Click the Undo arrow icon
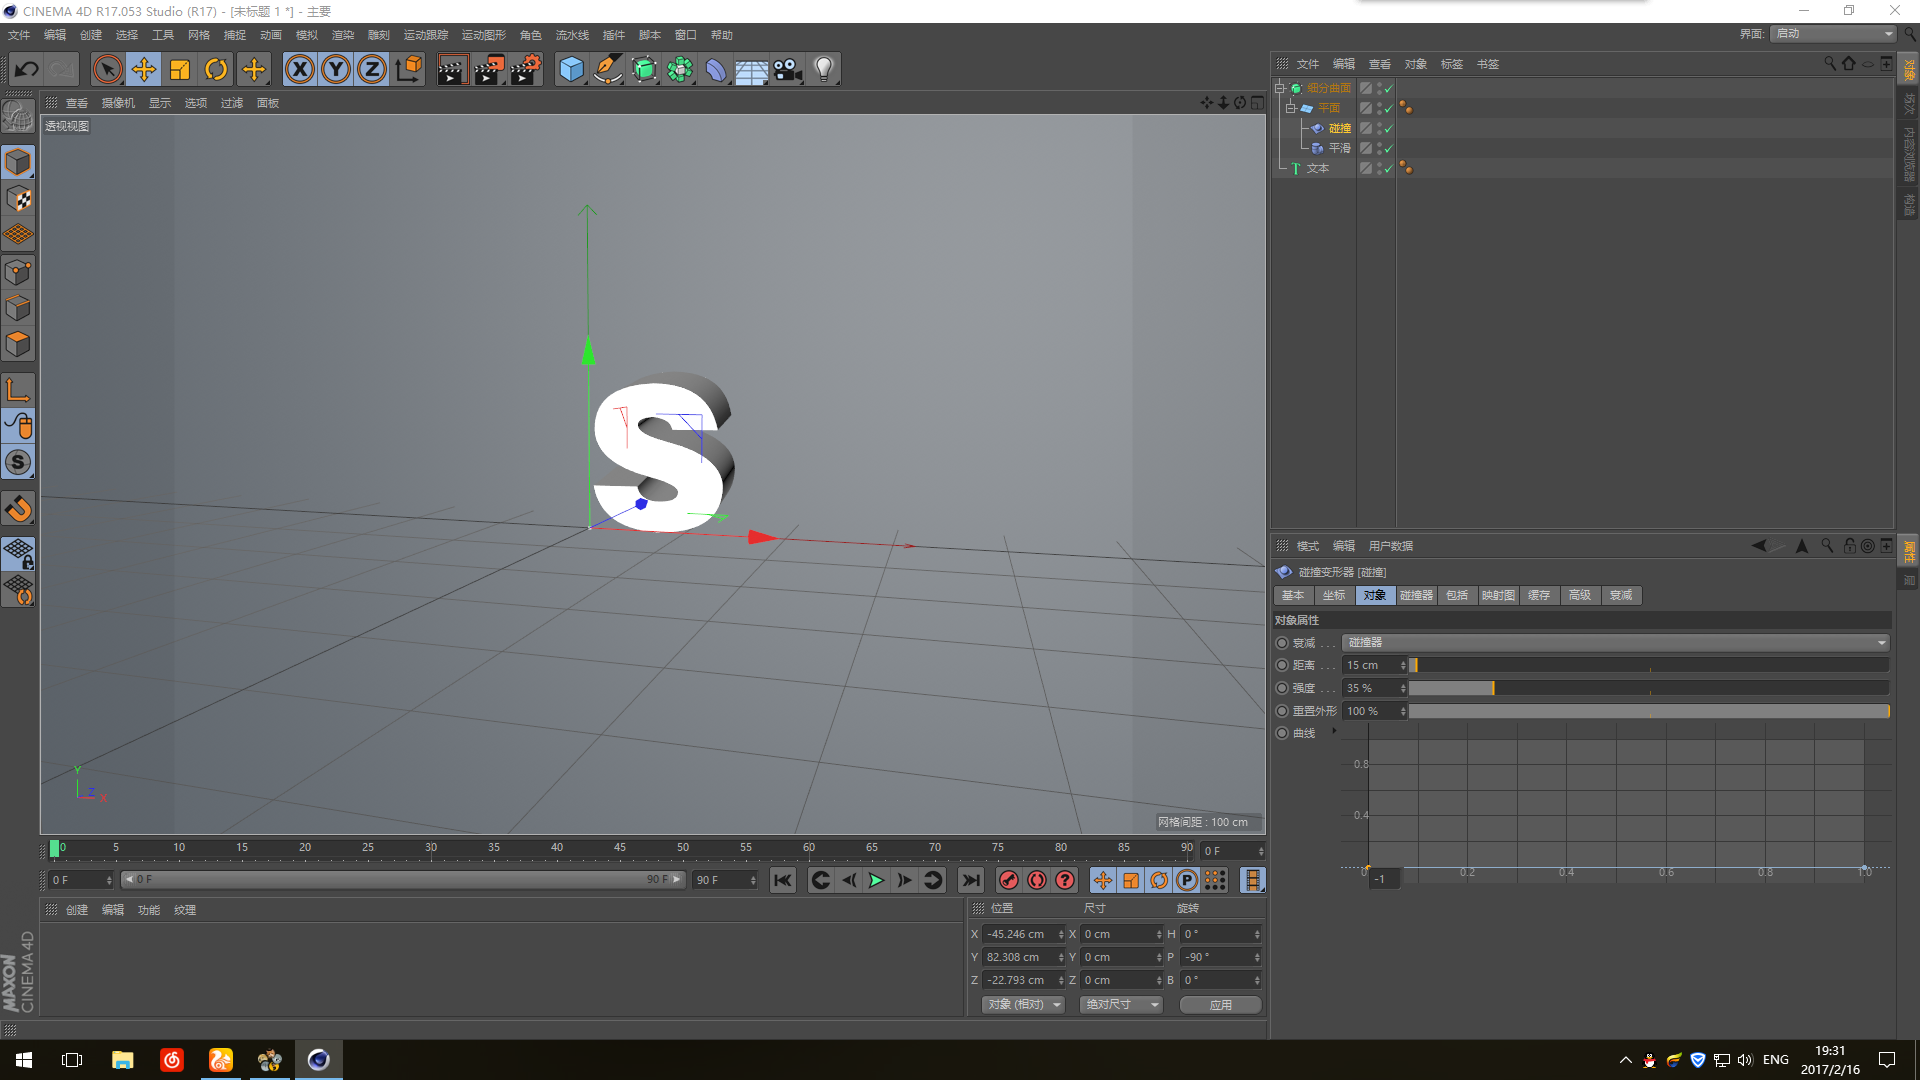 [x=27, y=69]
